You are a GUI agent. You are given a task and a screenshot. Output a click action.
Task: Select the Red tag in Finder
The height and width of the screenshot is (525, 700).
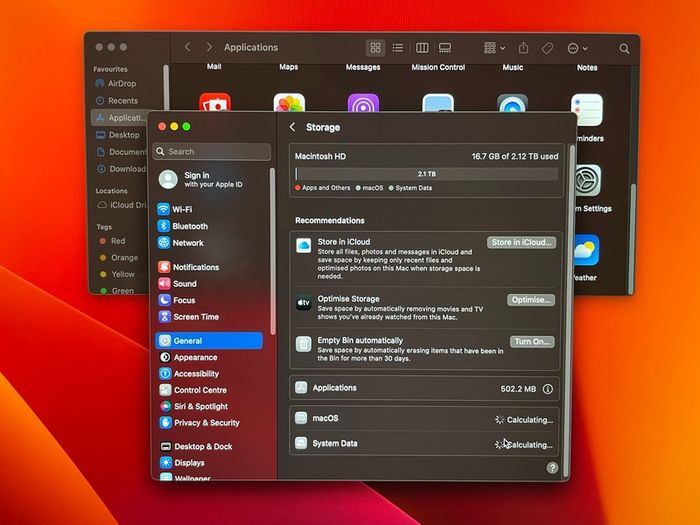(112, 241)
